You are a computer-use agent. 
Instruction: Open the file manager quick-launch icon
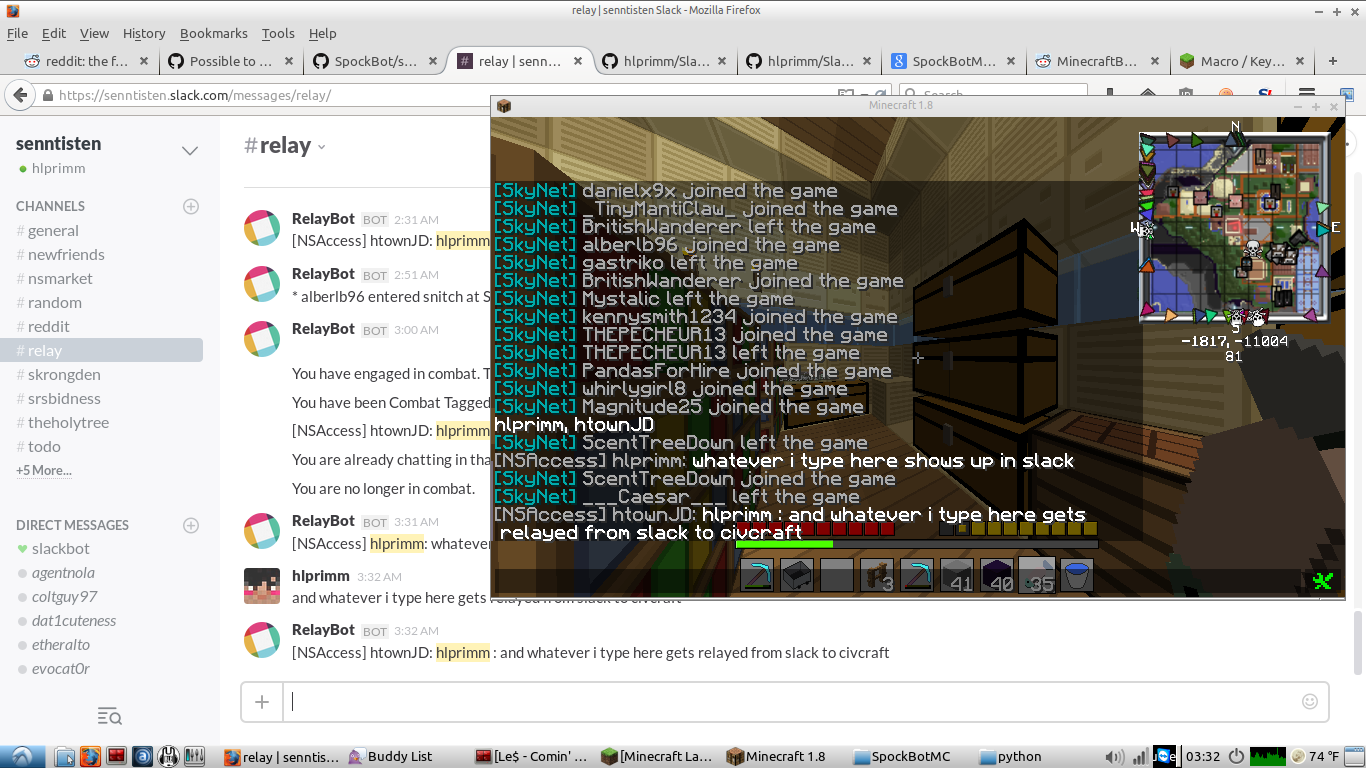pyautogui.click(x=64, y=756)
